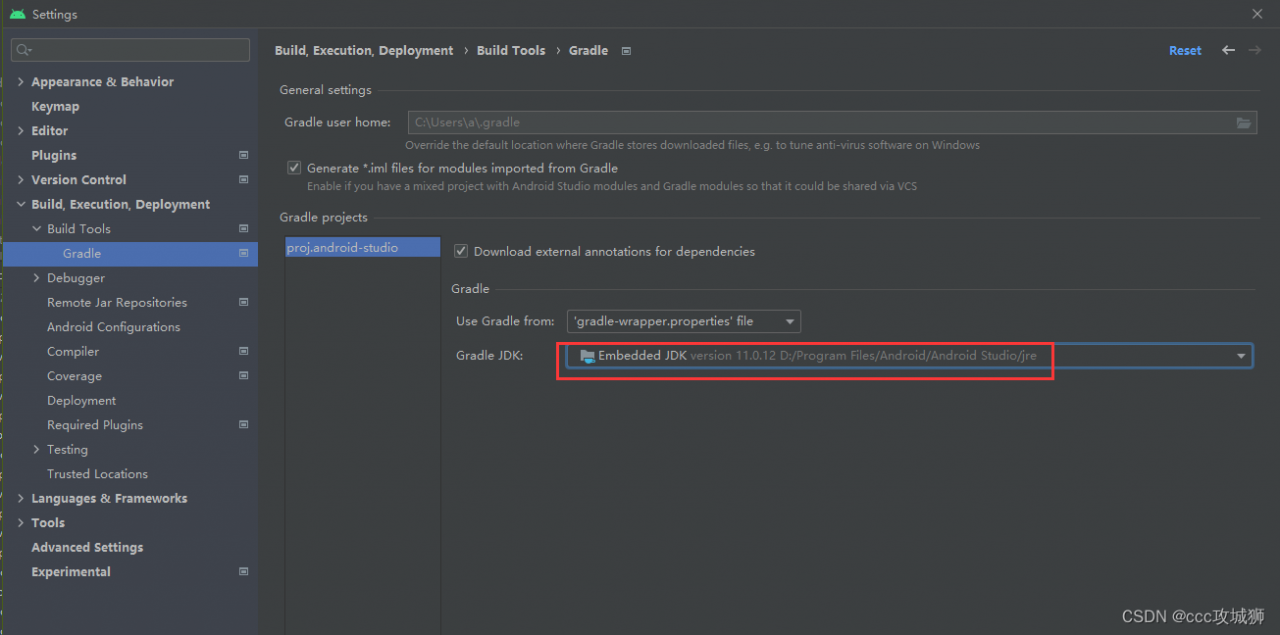The width and height of the screenshot is (1280, 635).
Task: Open Android Configurations settings page
Action: tap(113, 327)
